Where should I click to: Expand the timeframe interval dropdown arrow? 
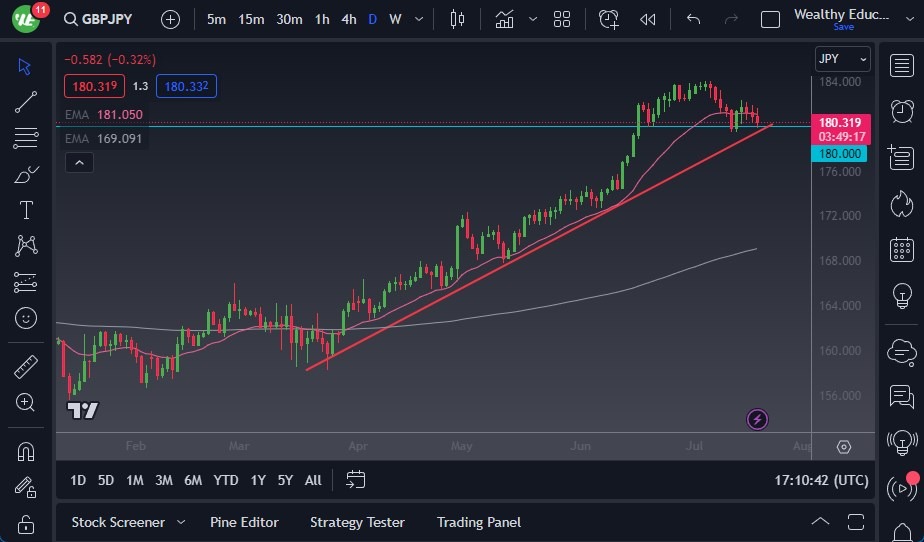(x=418, y=19)
